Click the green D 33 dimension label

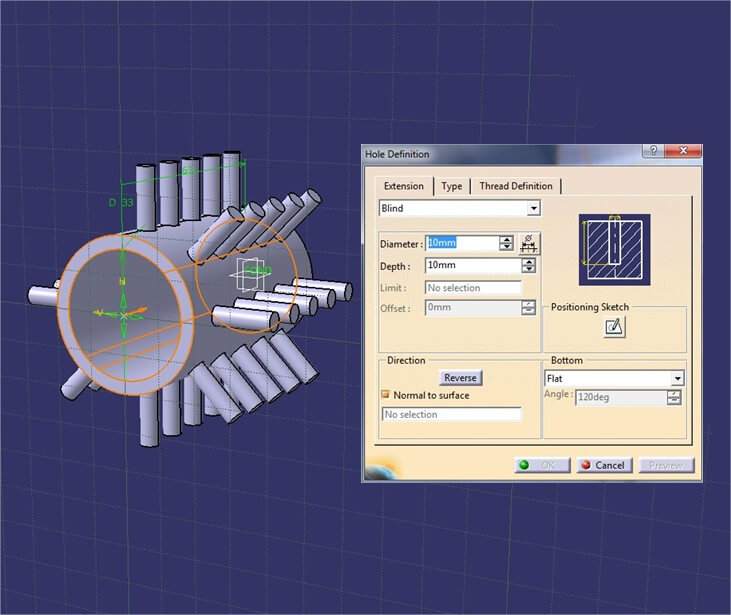[x=121, y=202]
